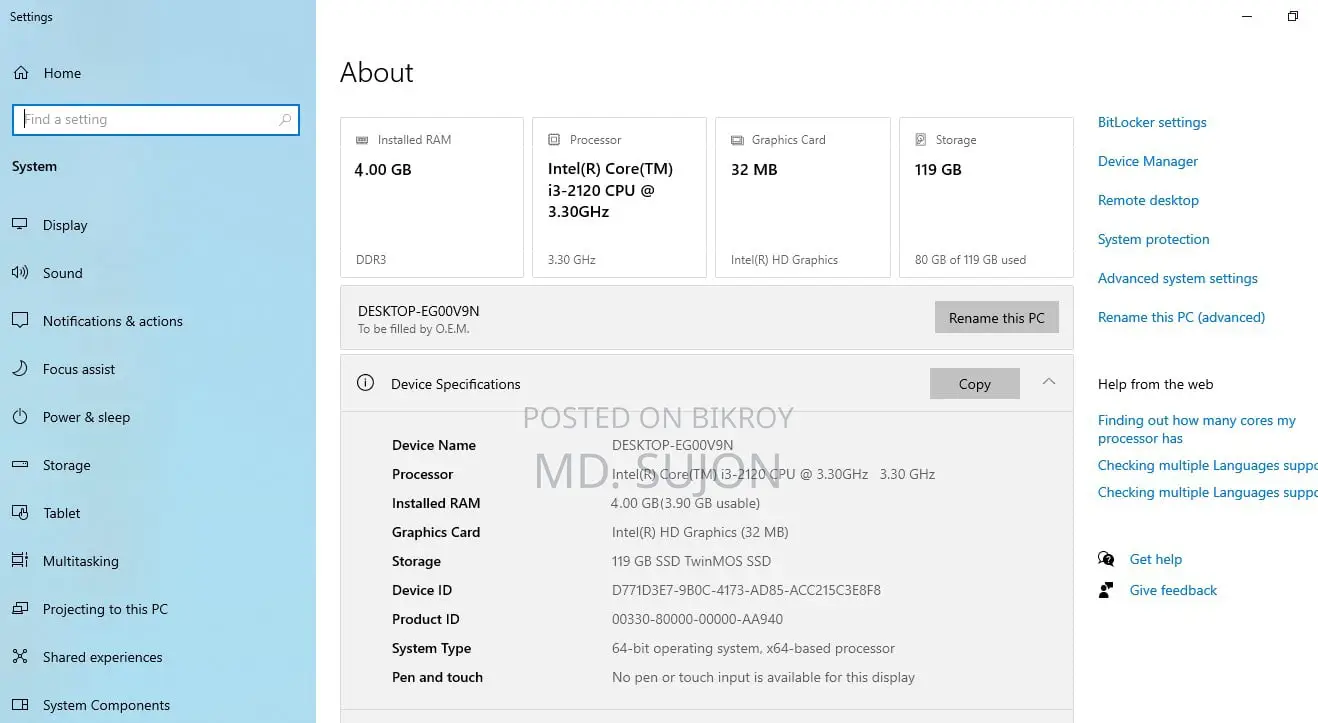Click the Focus assist moon icon
Image resolution: width=1318 pixels, height=723 pixels.
click(x=20, y=369)
